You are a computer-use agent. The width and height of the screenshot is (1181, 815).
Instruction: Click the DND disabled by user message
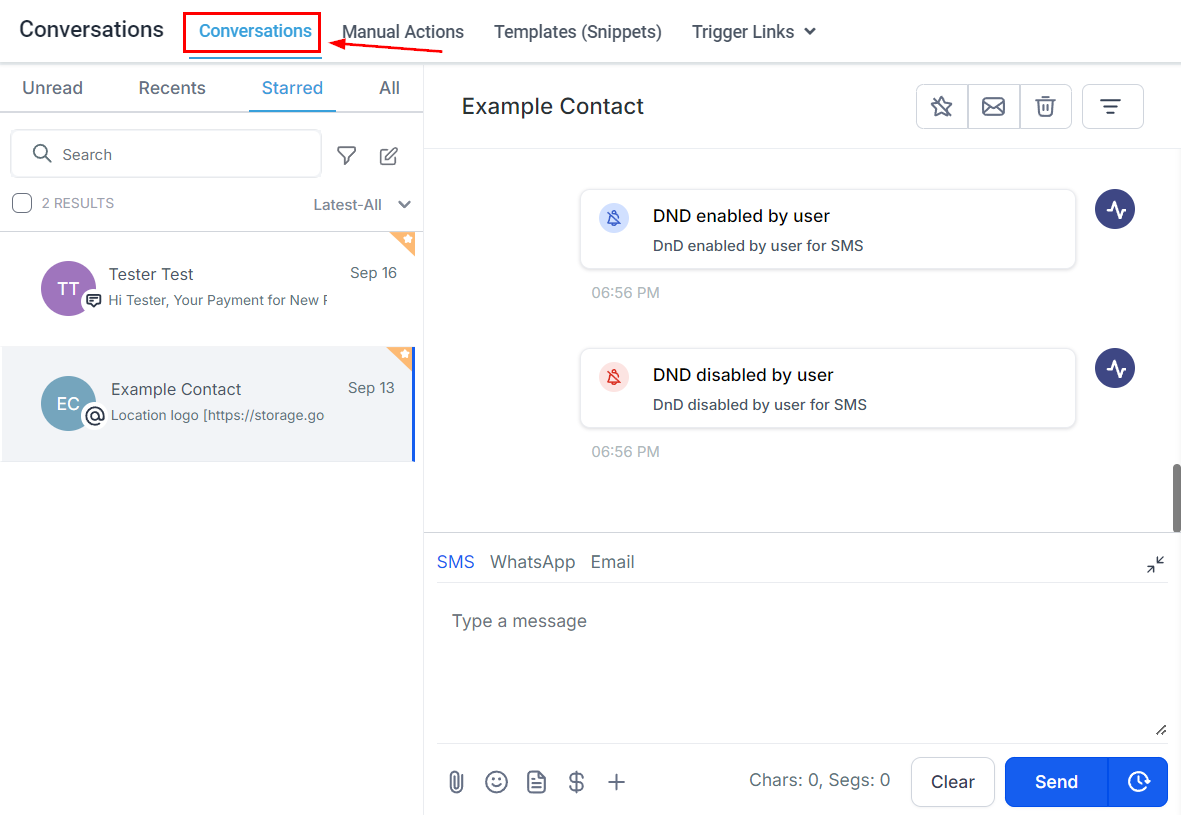tap(827, 388)
